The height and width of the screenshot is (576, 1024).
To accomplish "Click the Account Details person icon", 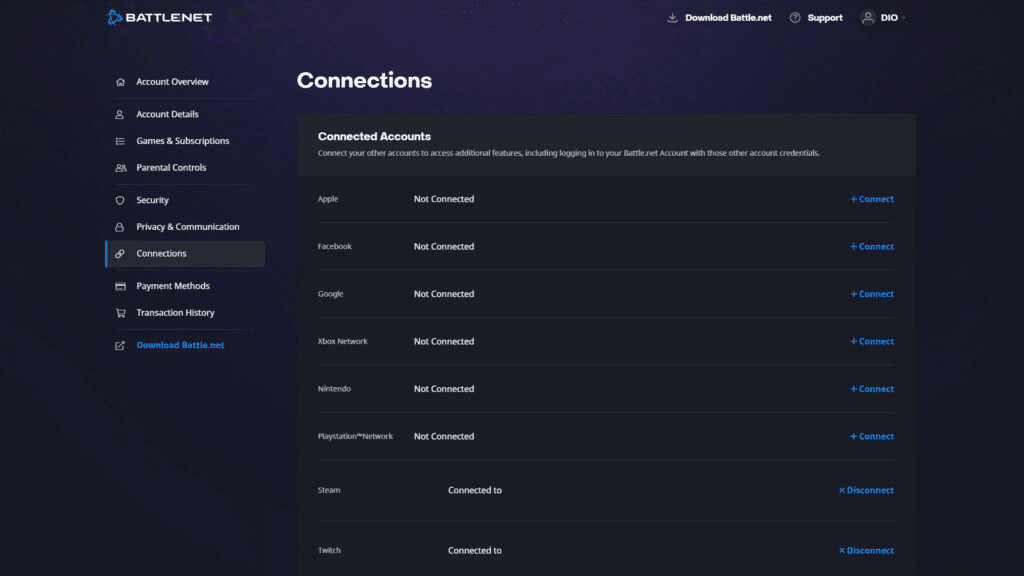I will pyautogui.click(x=119, y=113).
